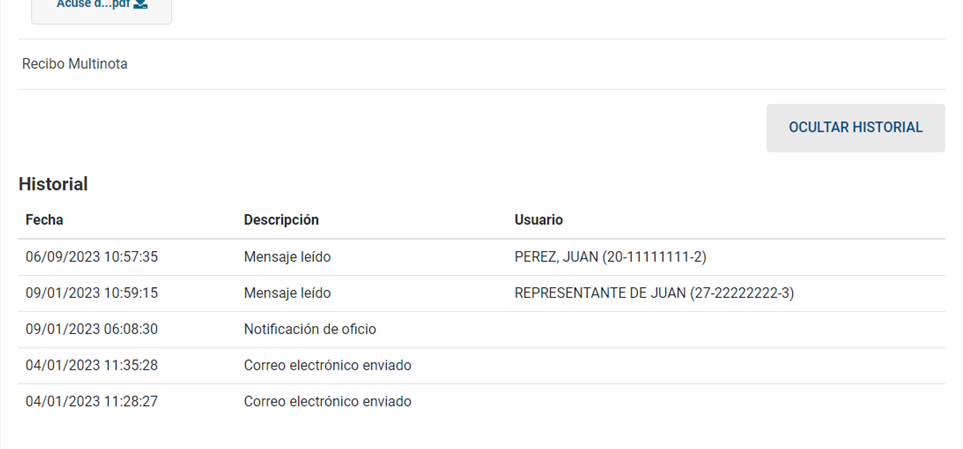Click the first Mensaje leído description
The height and width of the screenshot is (449, 963).
[287, 257]
